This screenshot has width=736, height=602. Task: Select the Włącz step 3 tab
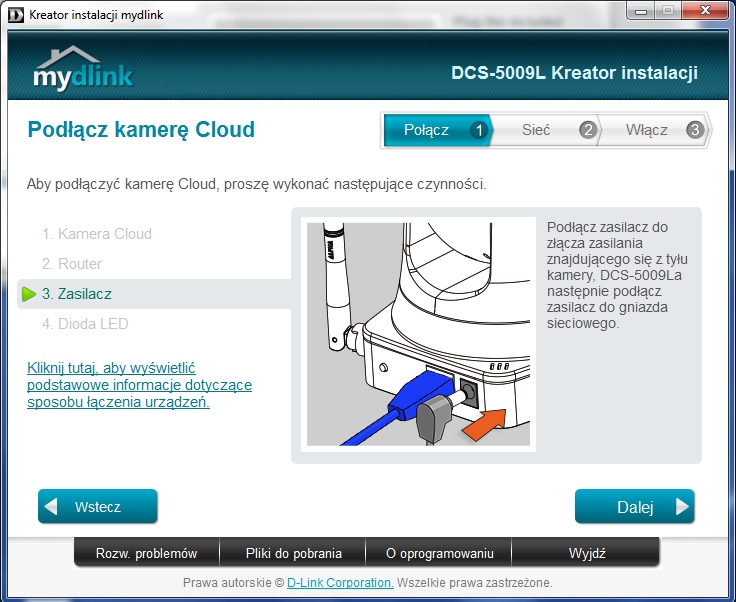pos(654,130)
